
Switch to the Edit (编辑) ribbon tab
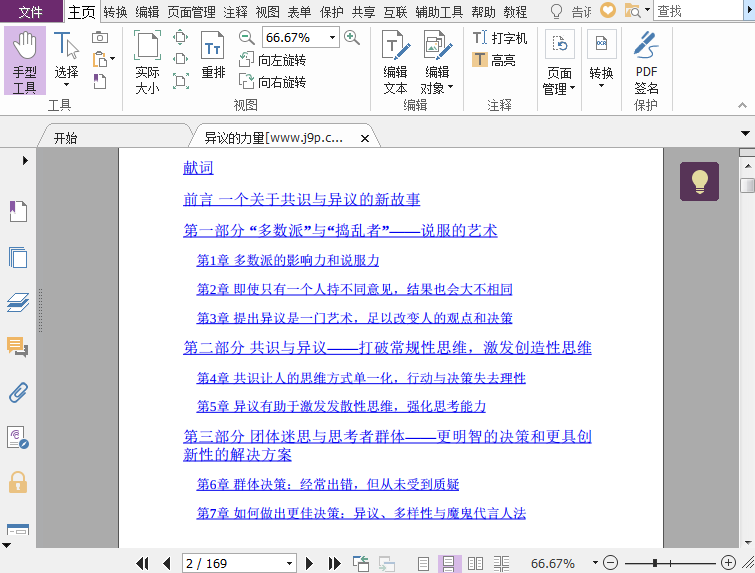(x=147, y=12)
